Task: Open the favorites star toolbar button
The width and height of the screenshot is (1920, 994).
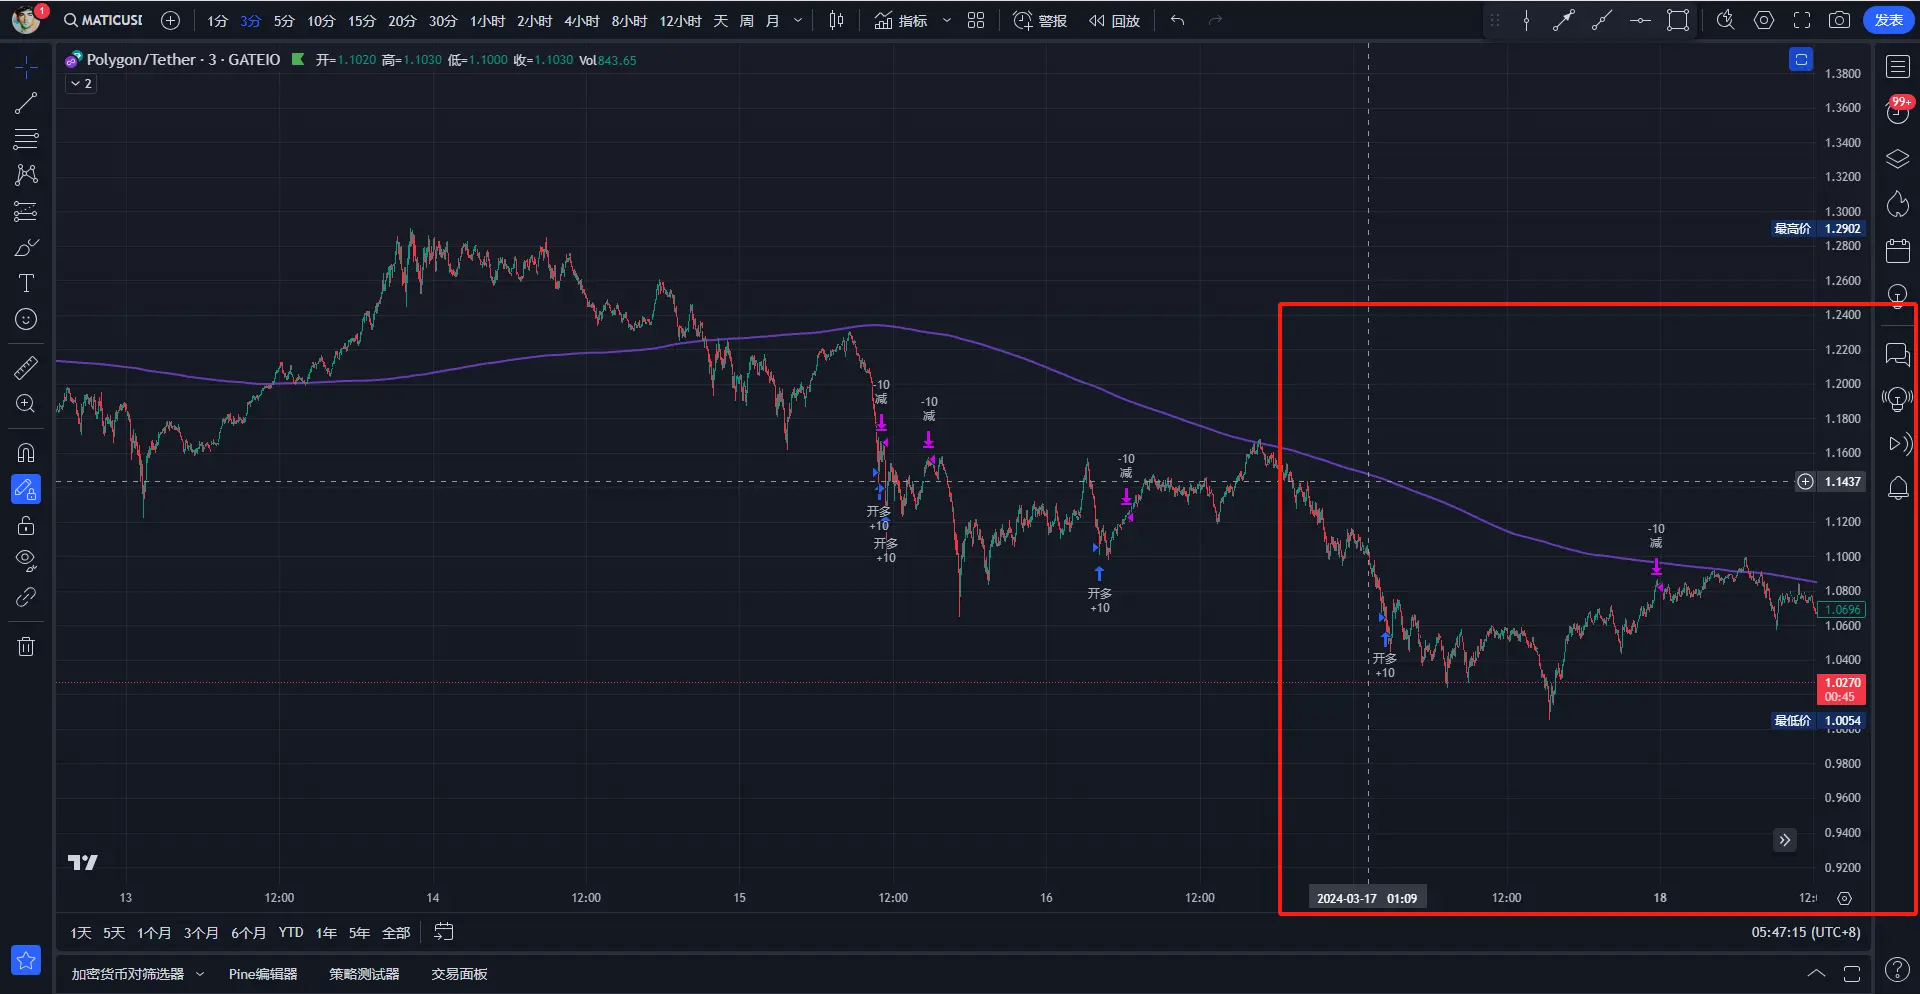Action: (26, 961)
